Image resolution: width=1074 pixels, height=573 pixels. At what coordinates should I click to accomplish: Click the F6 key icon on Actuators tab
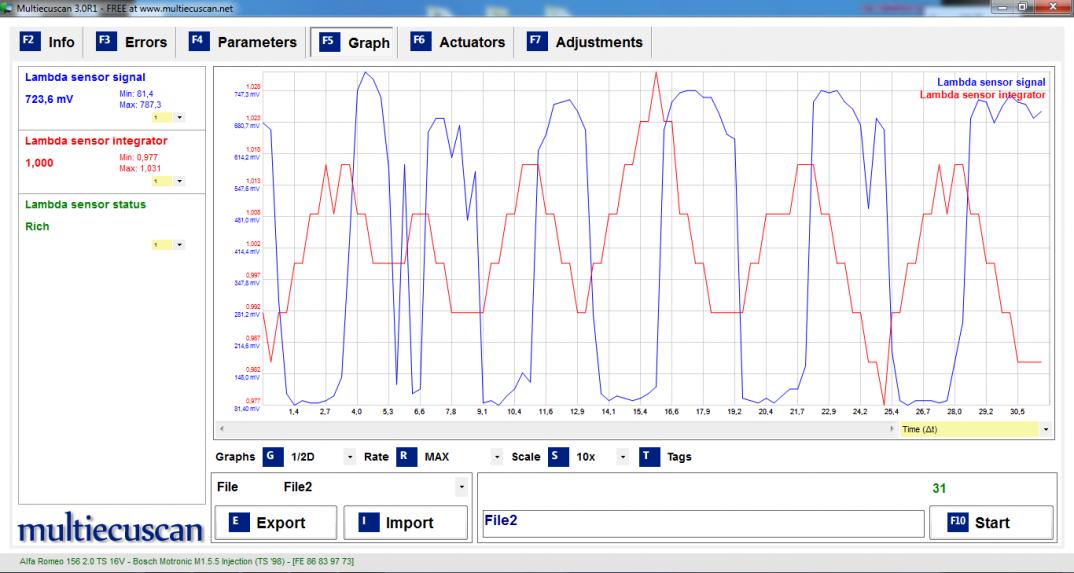pos(420,42)
